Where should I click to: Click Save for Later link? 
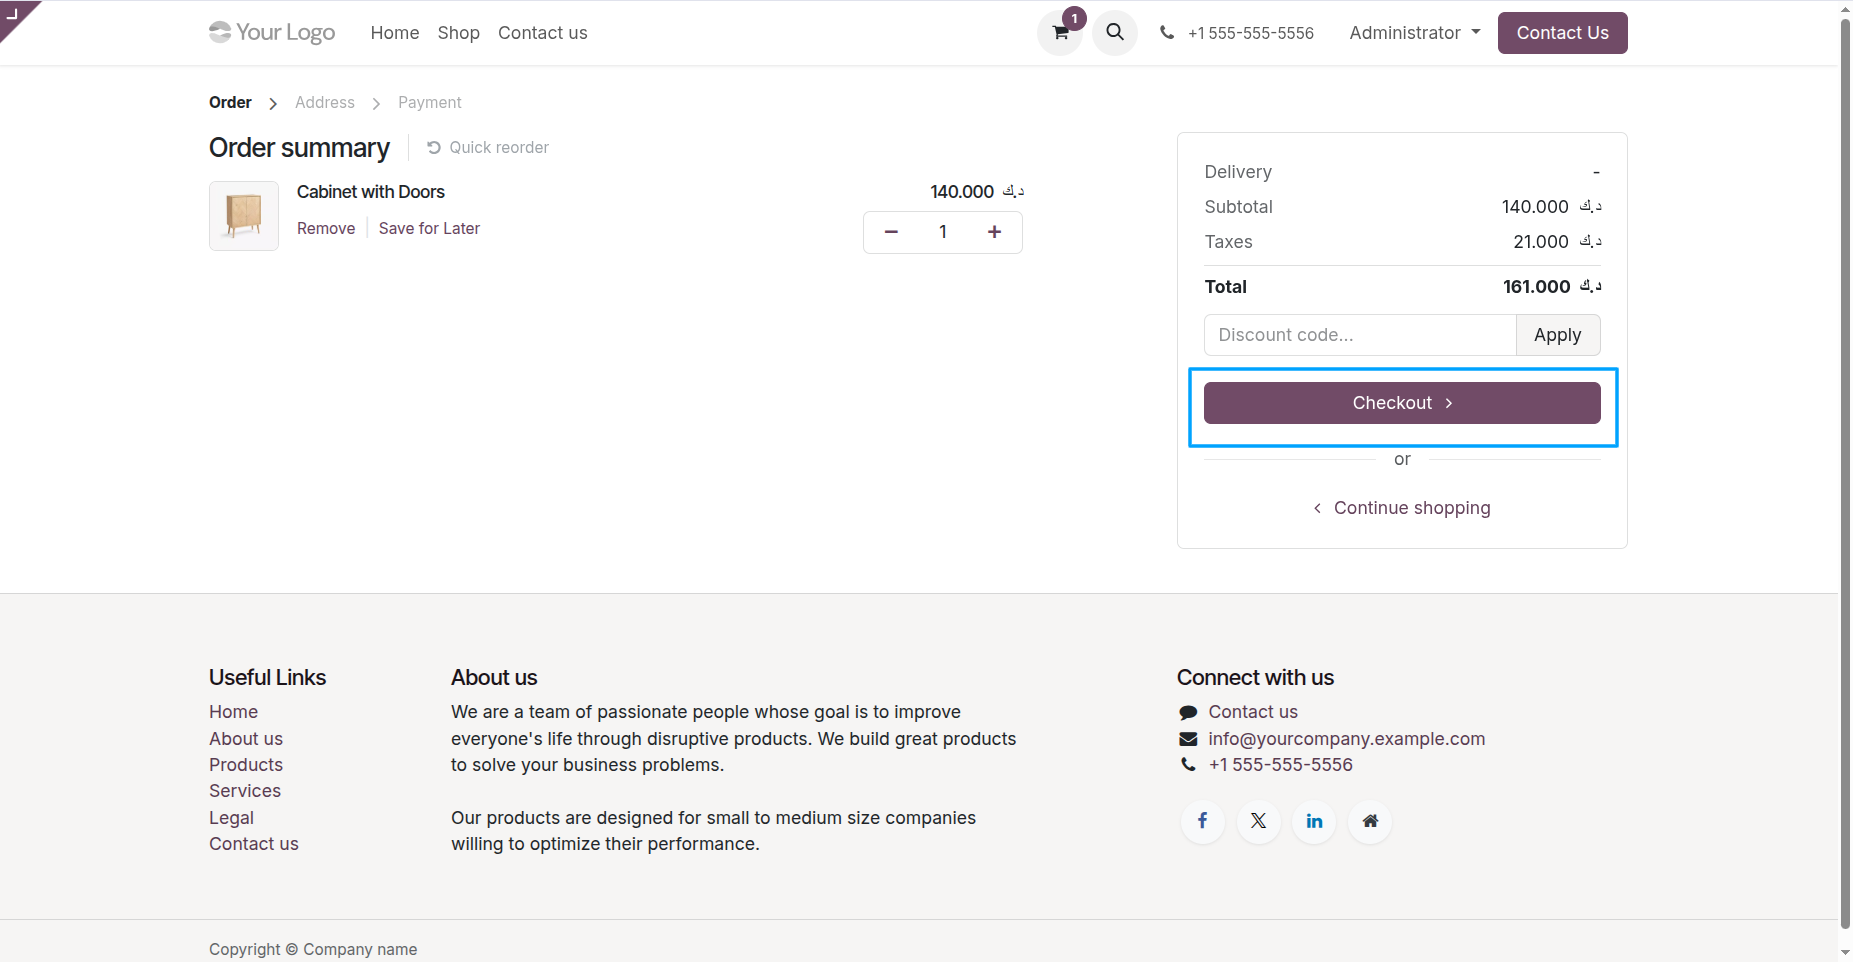pyautogui.click(x=429, y=229)
